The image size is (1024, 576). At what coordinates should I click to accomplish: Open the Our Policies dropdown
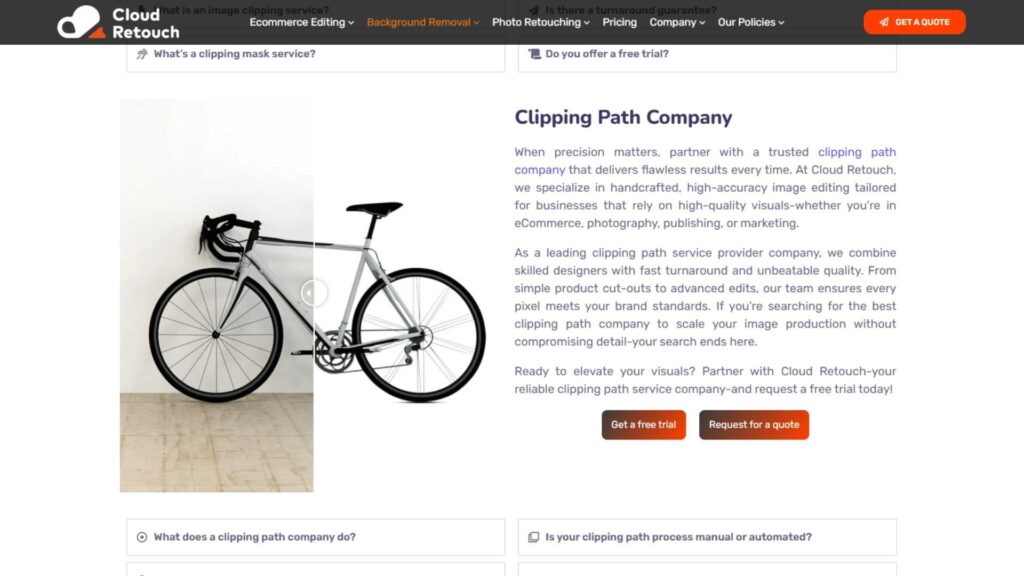coord(750,22)
